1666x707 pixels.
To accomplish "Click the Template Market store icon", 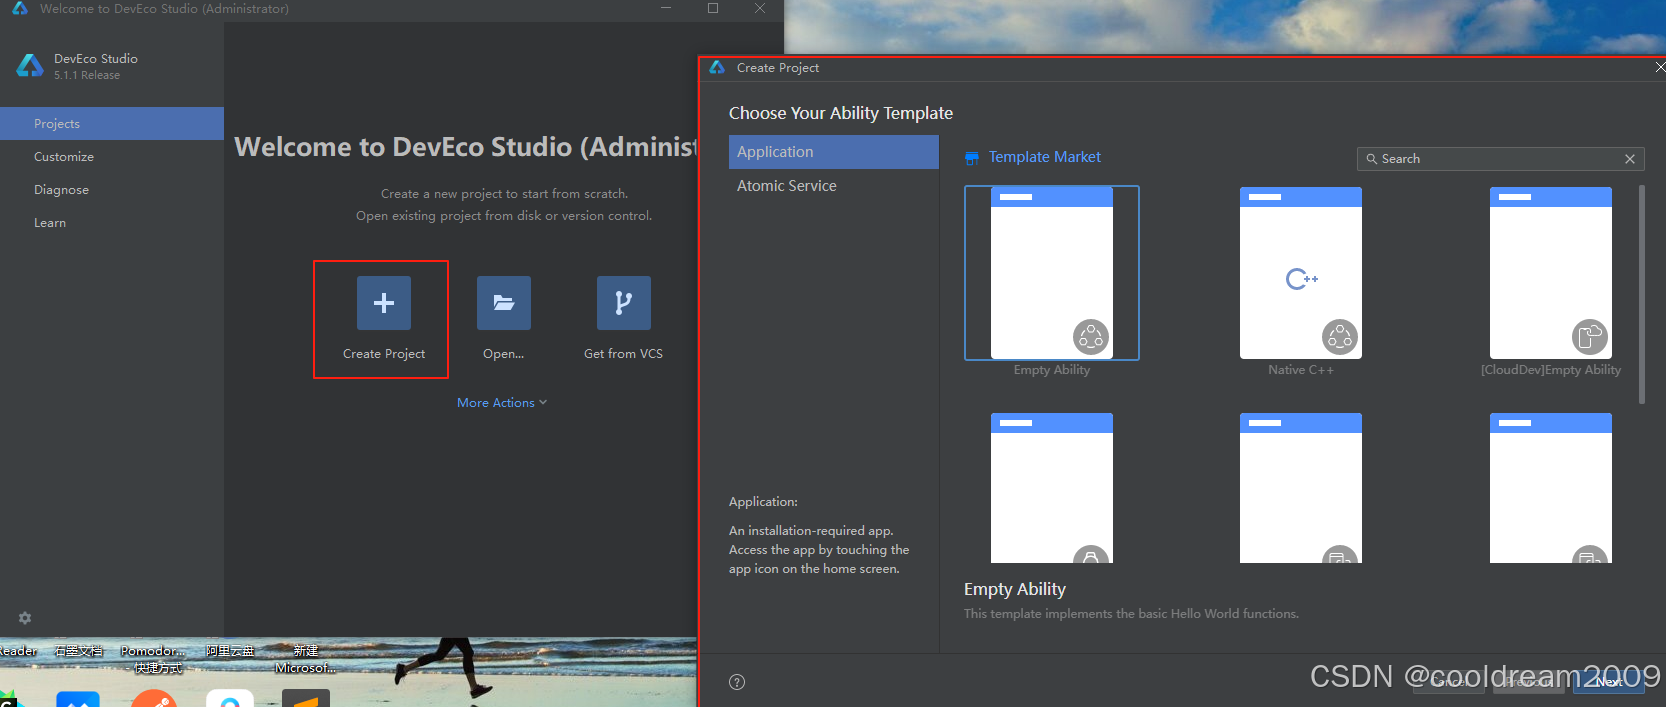I will (971, 158).
